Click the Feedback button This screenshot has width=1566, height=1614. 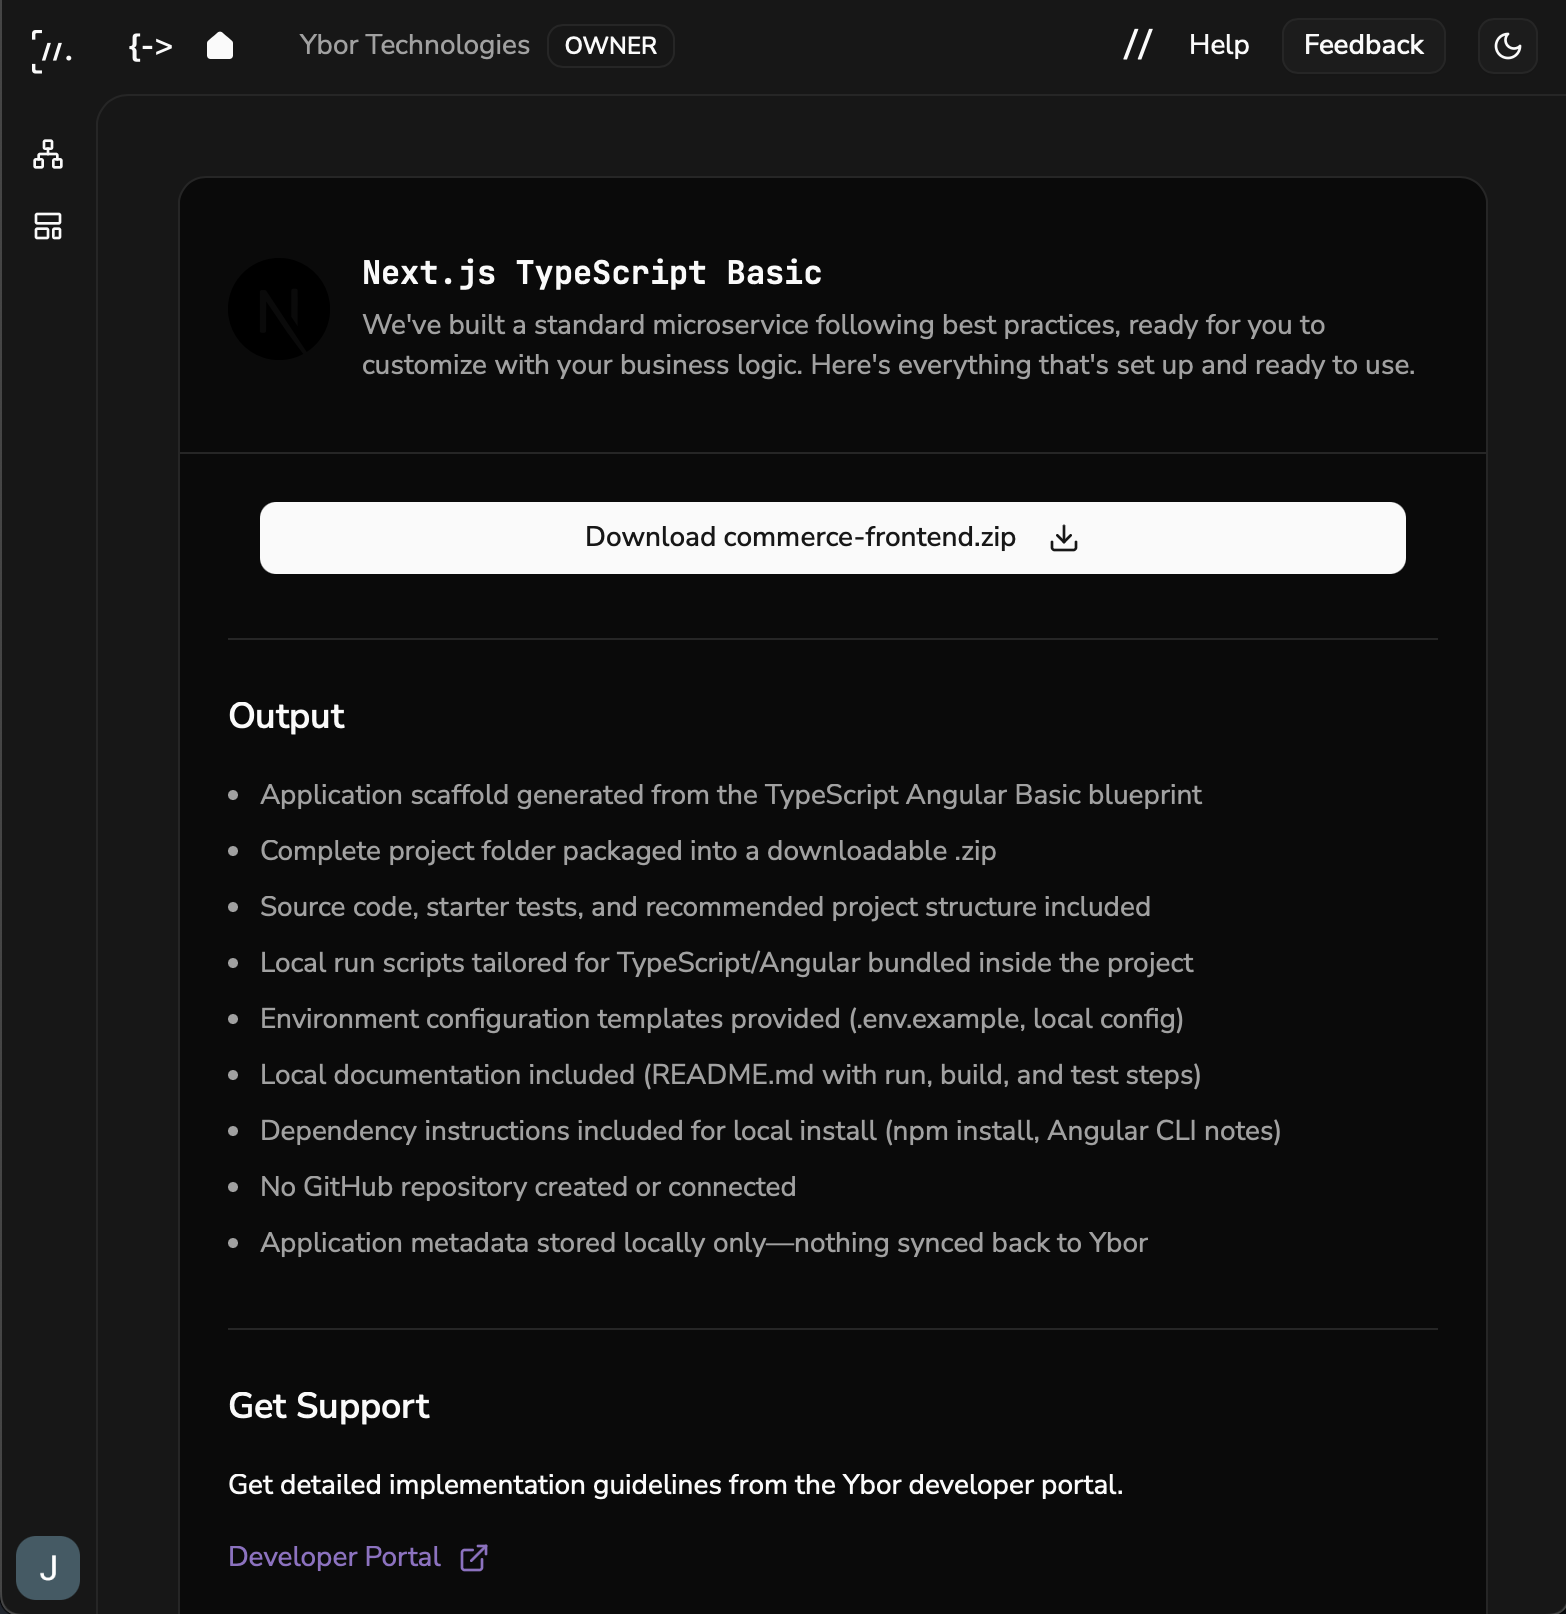(x=1362, y=45)
